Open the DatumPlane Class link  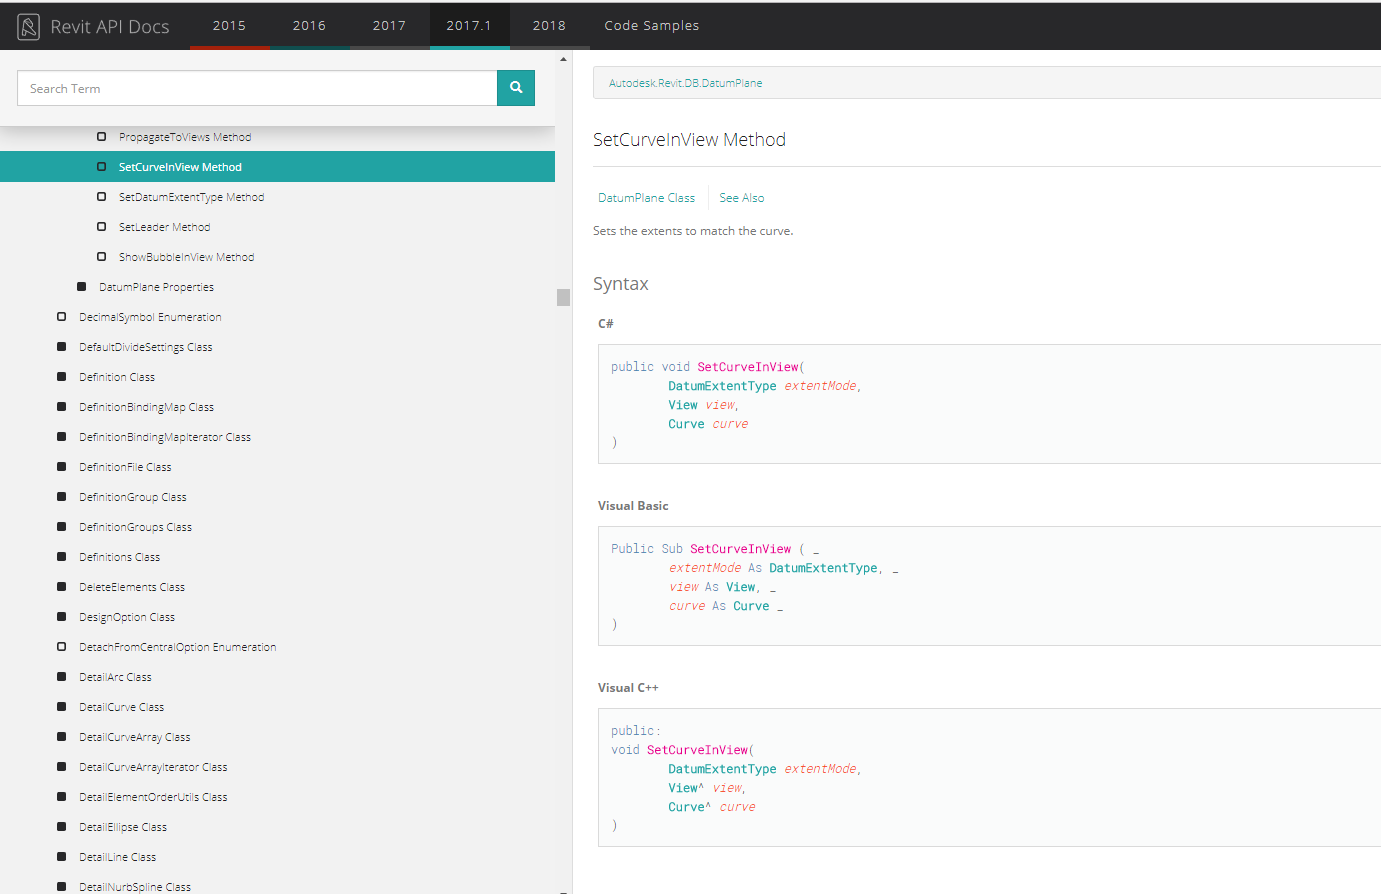click(646, 198)
